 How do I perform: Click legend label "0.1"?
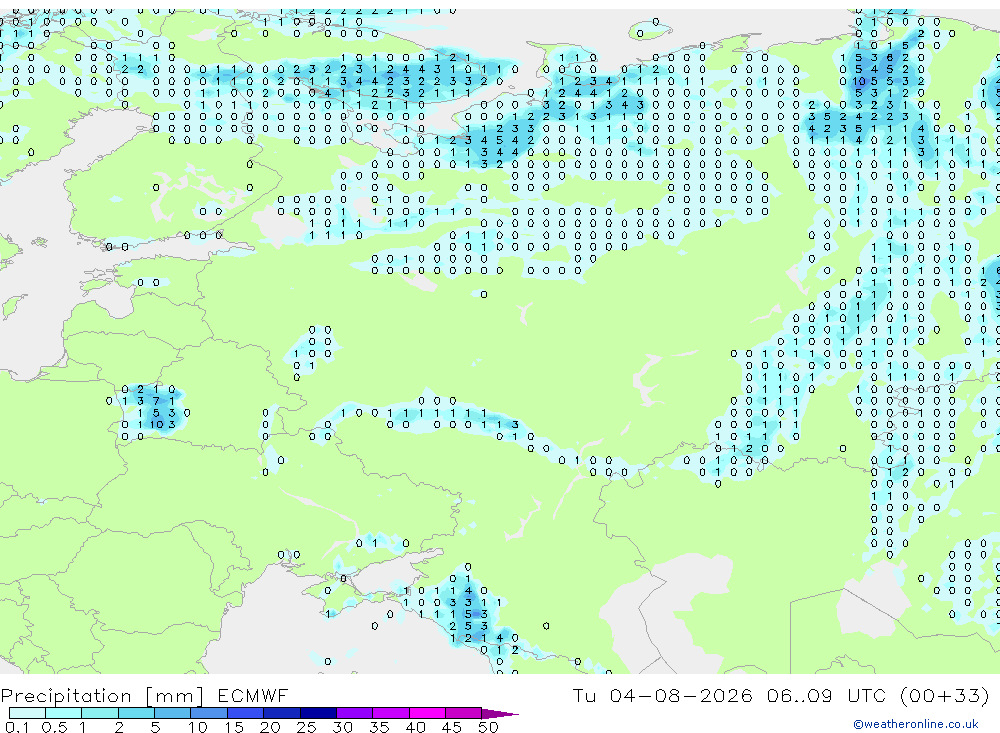pos(17,727)
